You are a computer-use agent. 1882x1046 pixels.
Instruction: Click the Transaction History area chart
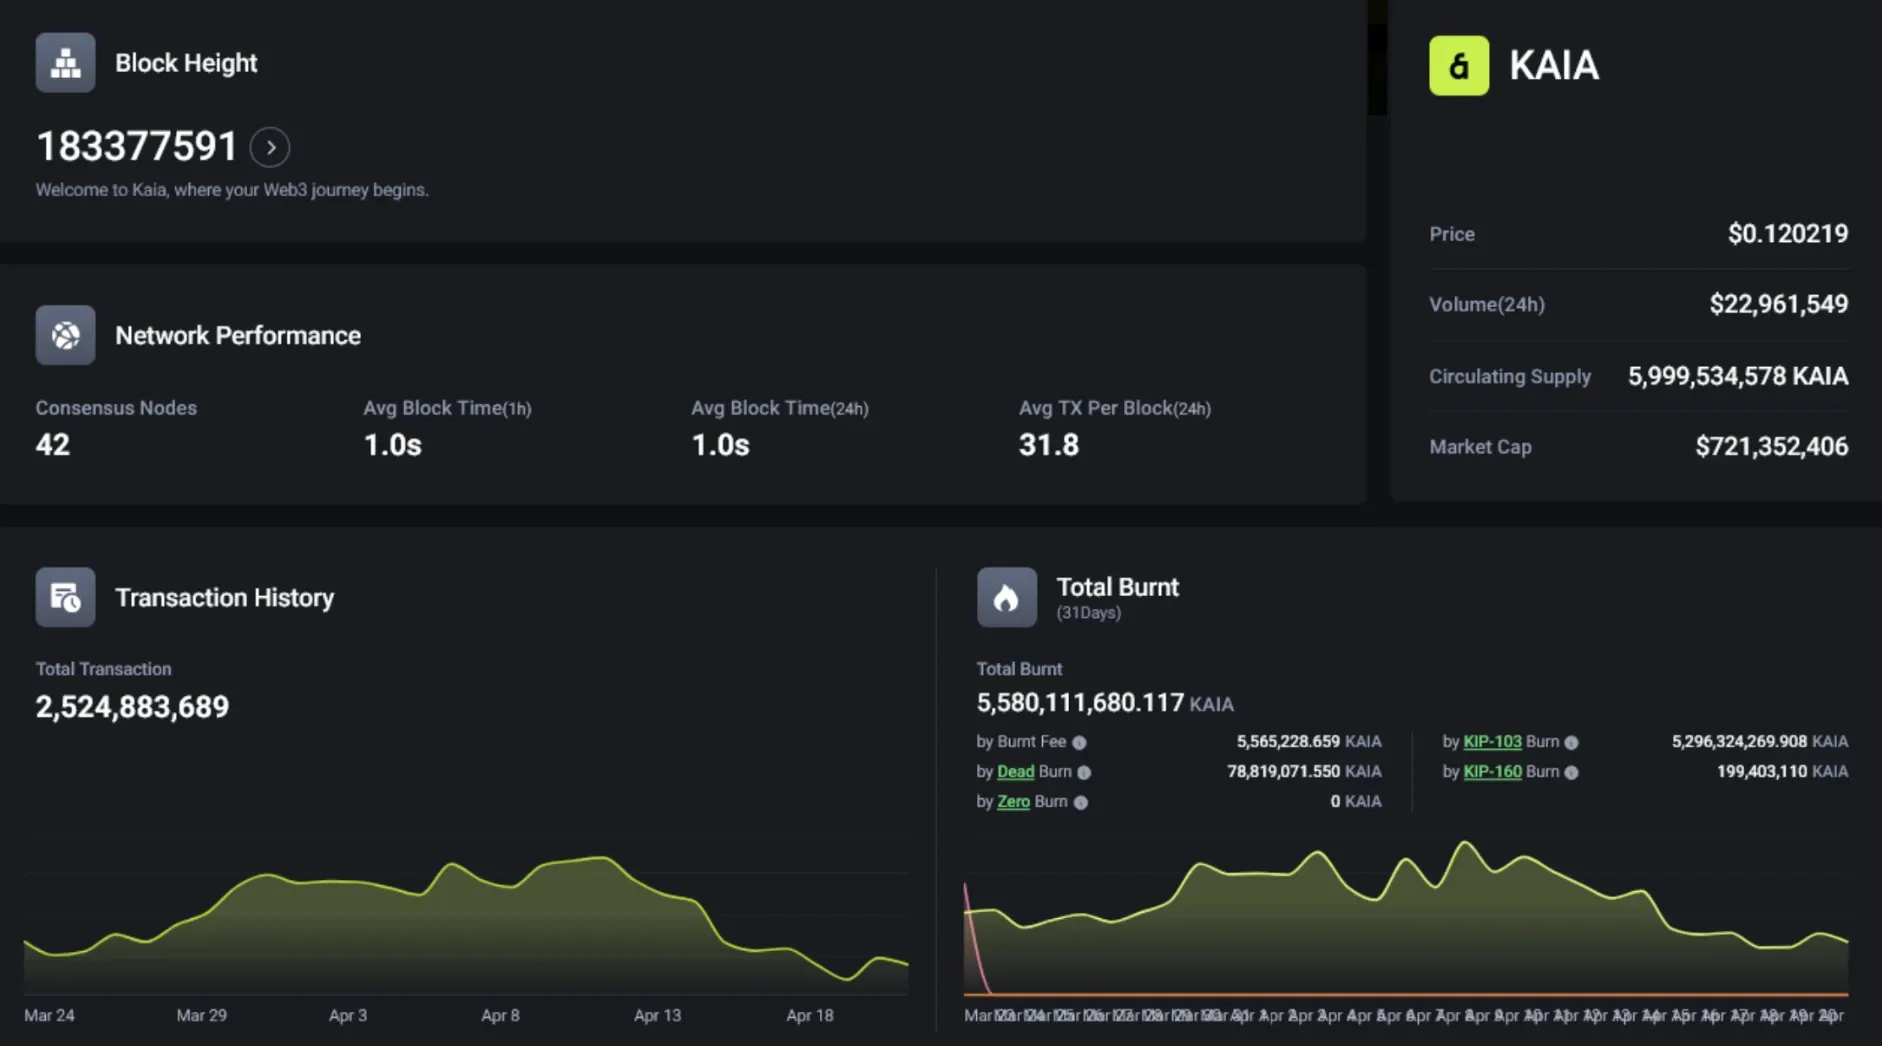click(x=466, y=925)
